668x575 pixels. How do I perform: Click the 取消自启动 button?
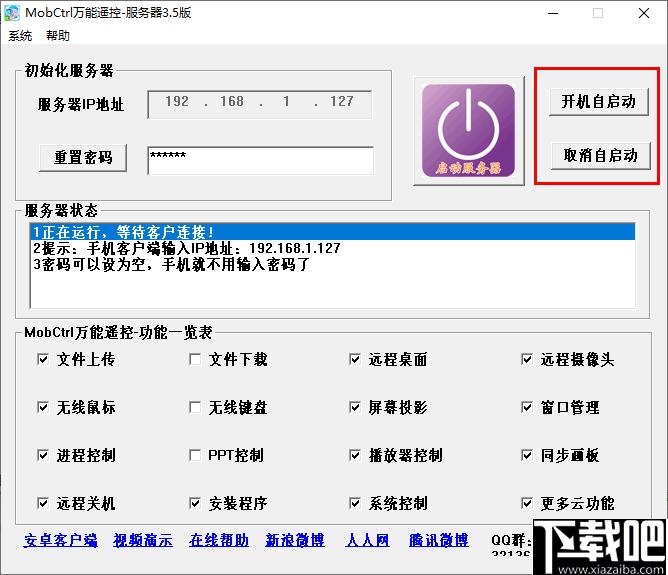coord(600,155)
